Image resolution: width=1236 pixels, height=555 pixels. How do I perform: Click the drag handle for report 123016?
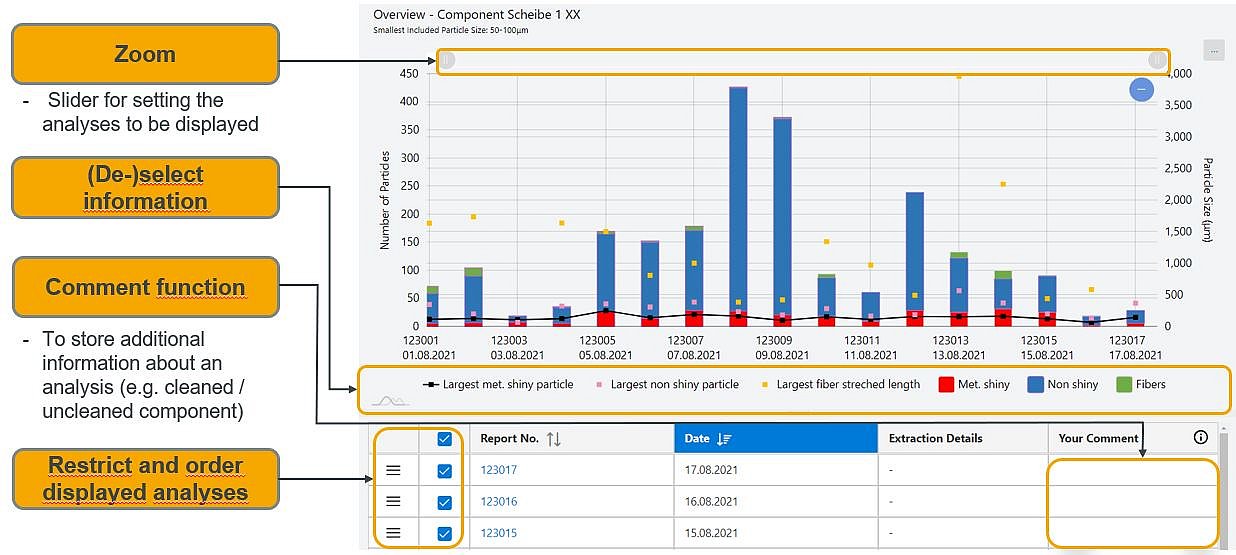click(x=393, y=501)
